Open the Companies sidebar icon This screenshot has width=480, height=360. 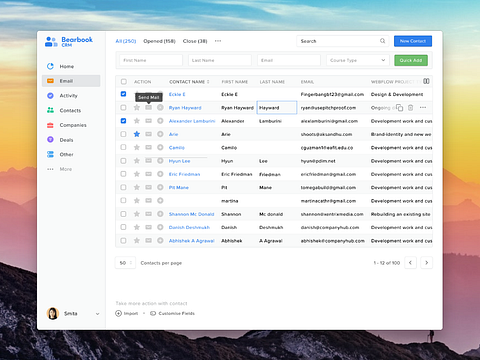(50, 125)
